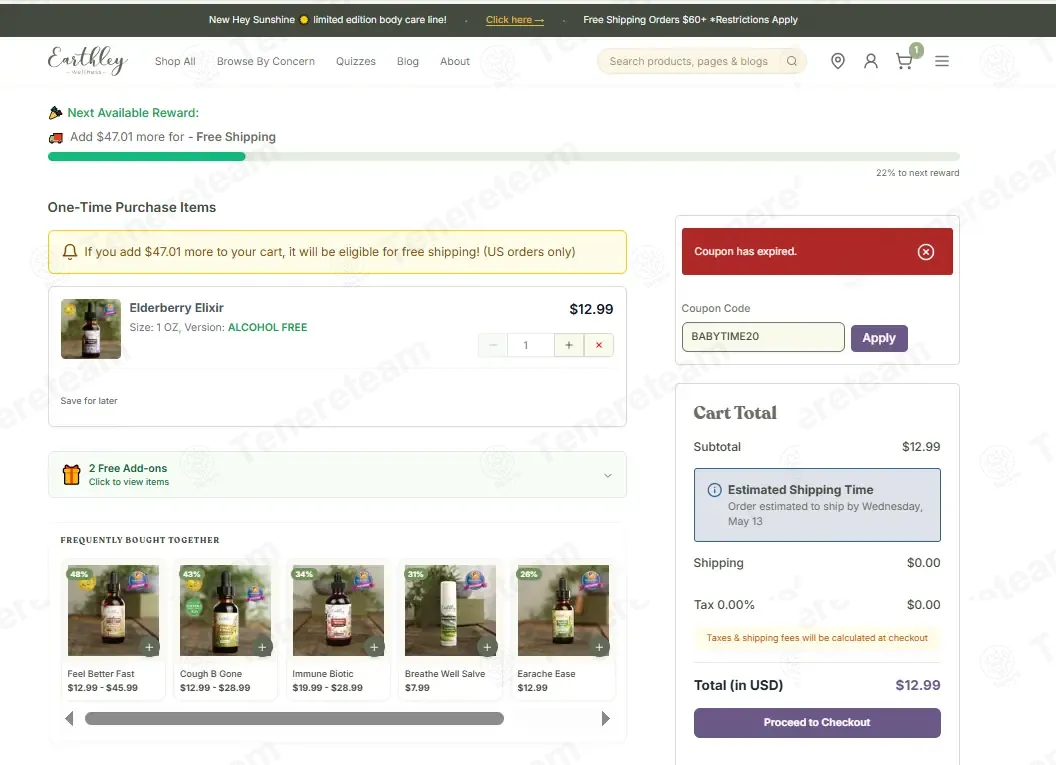Screen dimensions: 1056x765
Task: Add Cough B Gone with plus icon
Action: coord(262,647)
